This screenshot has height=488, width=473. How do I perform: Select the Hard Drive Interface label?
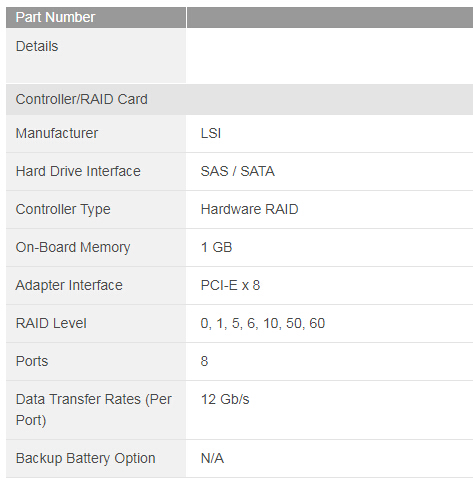pos(78,171)
